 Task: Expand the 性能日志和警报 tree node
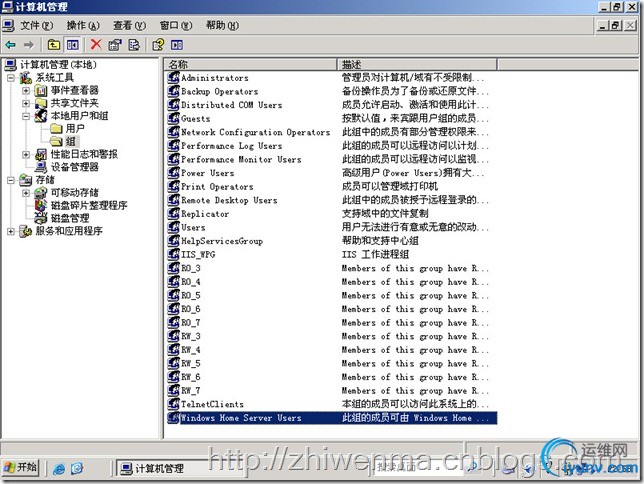26,154
